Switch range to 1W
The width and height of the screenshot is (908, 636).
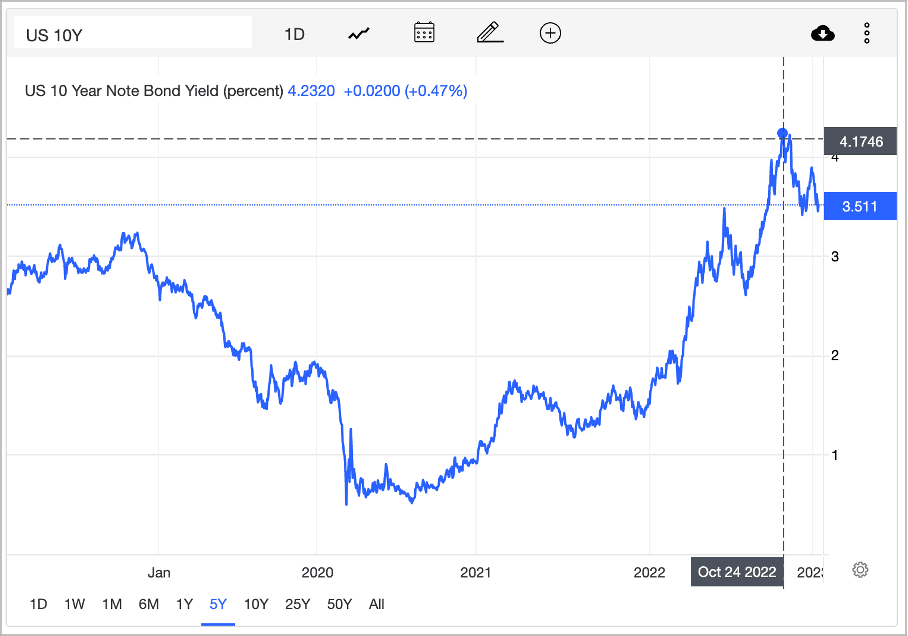pos(75,604)
